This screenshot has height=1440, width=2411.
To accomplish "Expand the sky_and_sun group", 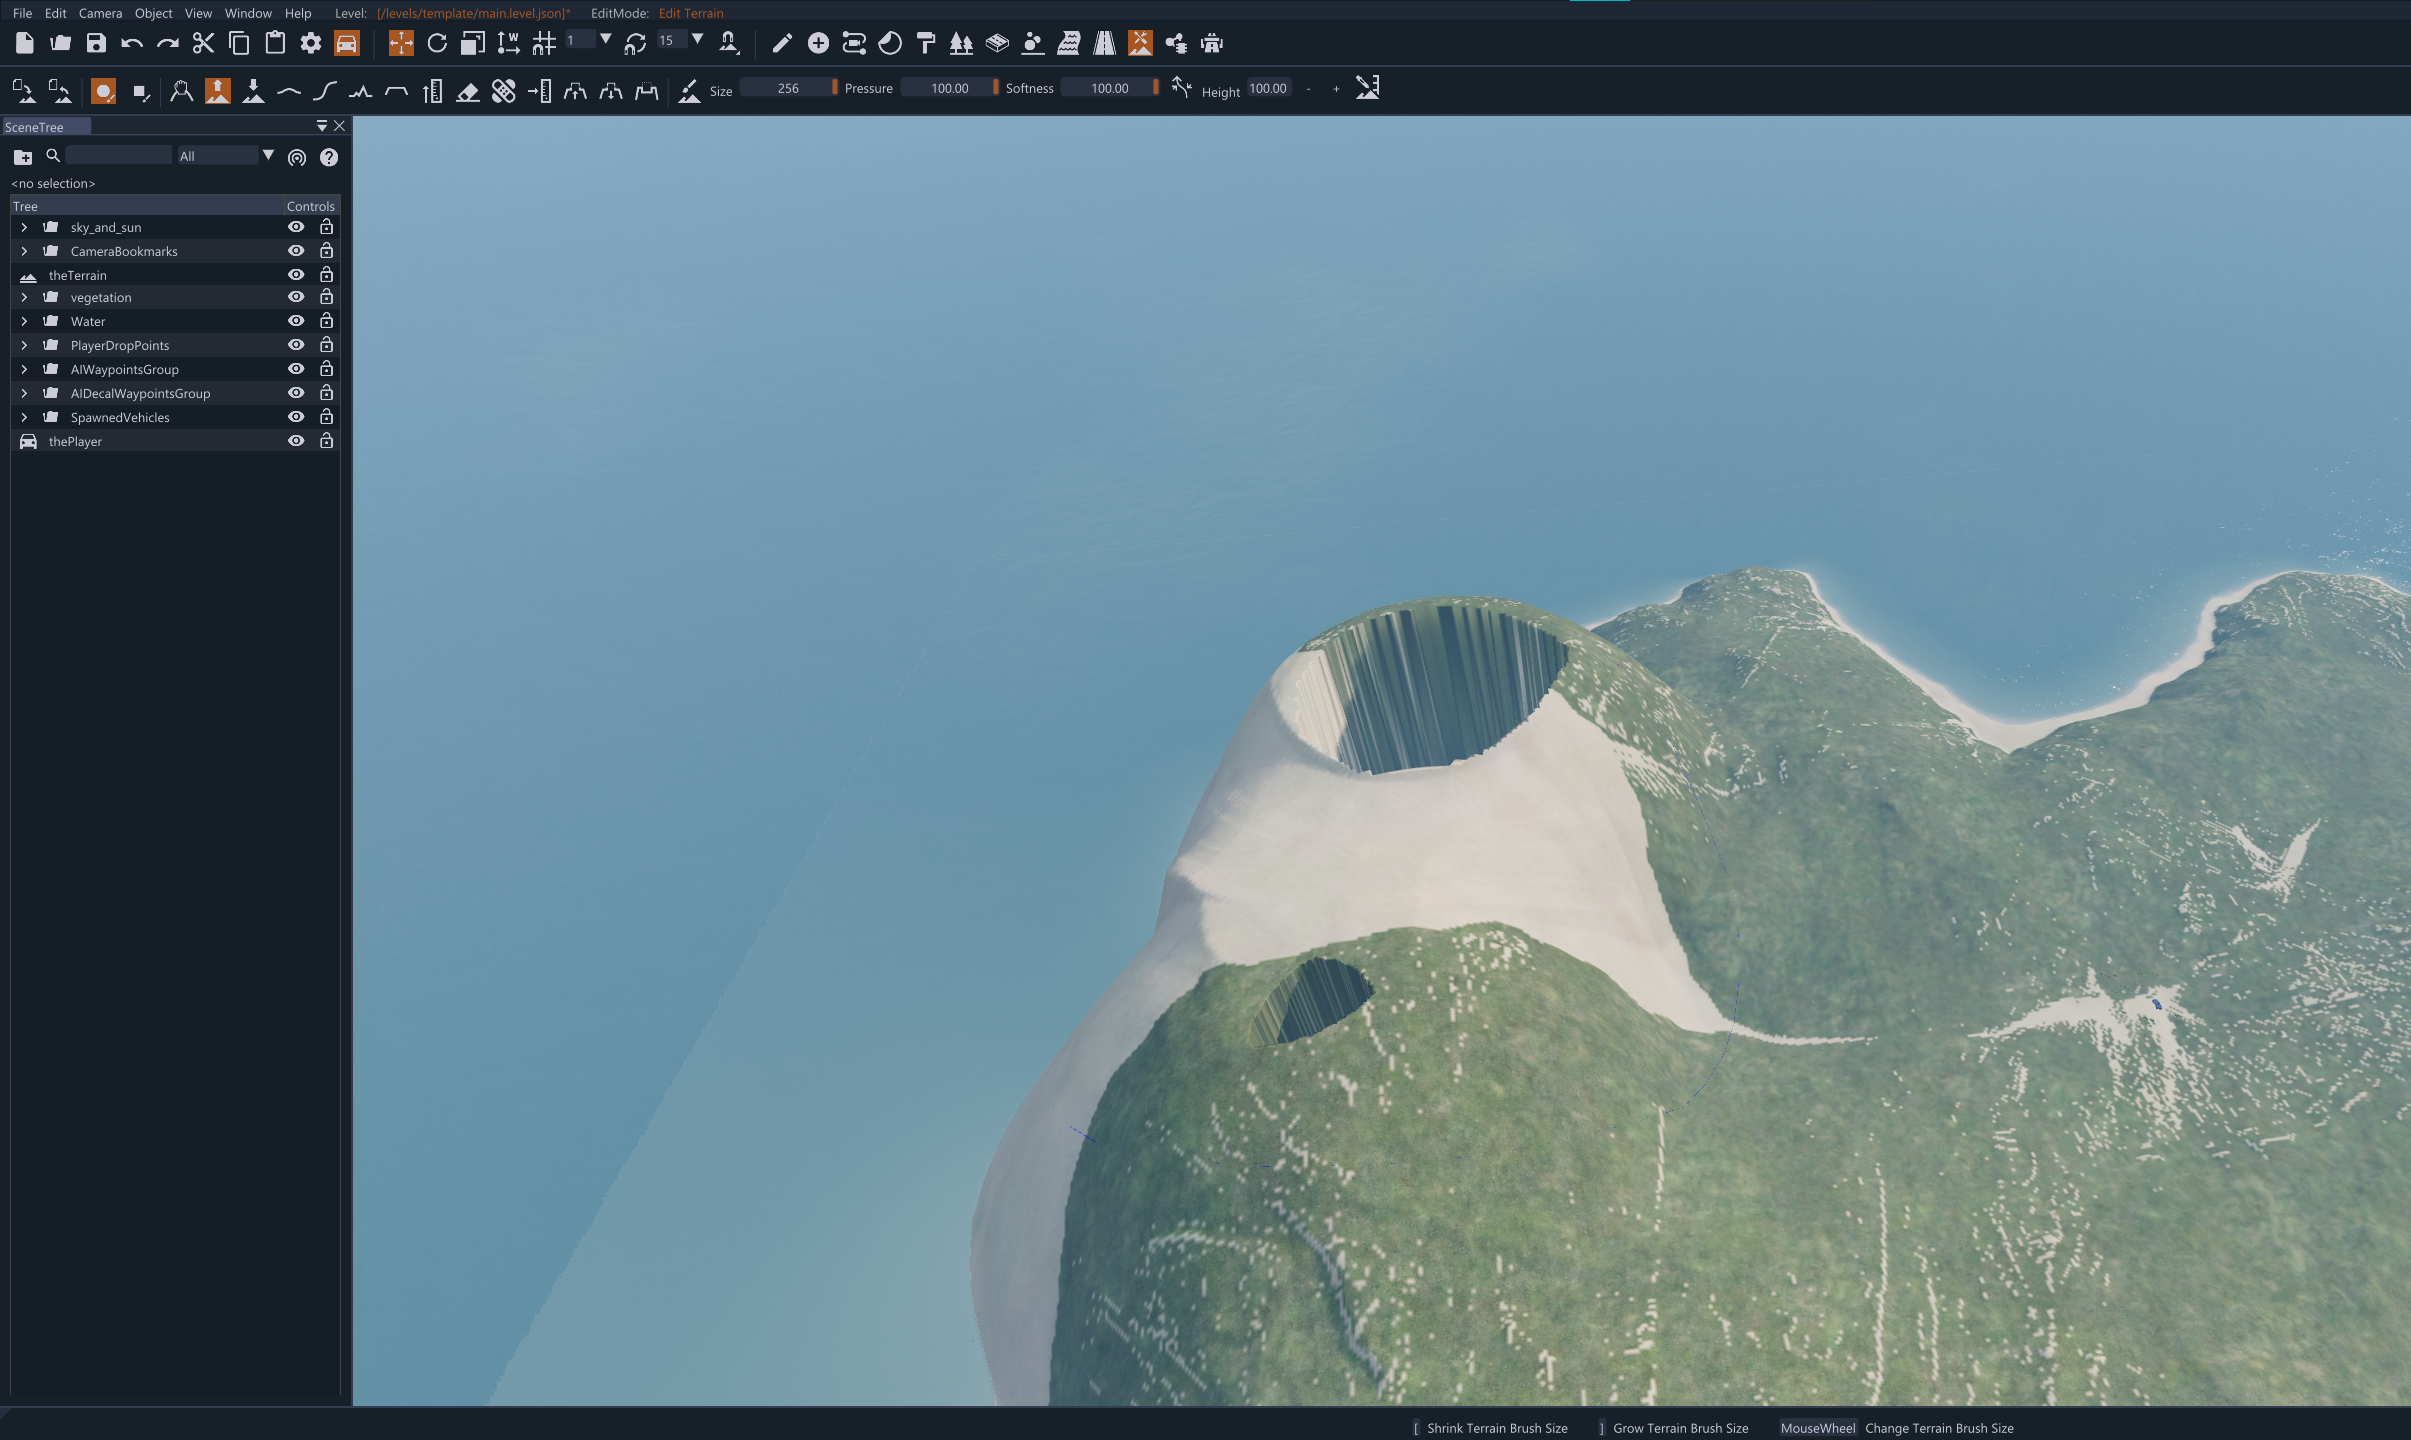I will click(x=24, y=228).
